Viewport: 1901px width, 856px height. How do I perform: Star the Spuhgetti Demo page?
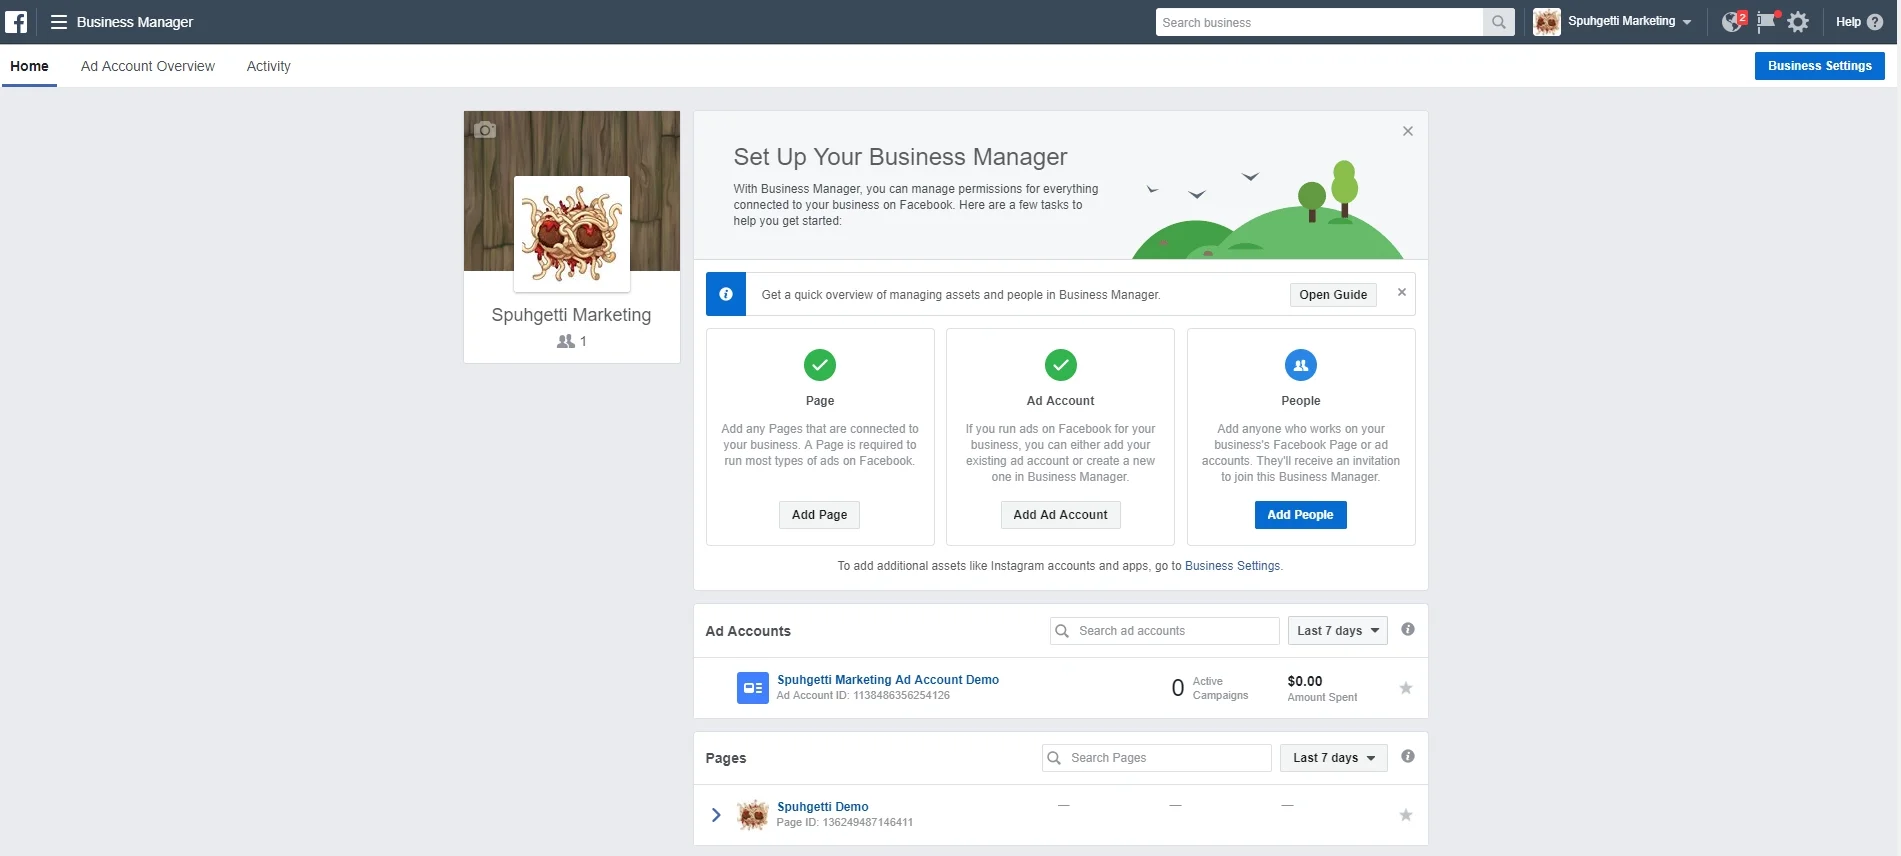(x=1406, y=815)
